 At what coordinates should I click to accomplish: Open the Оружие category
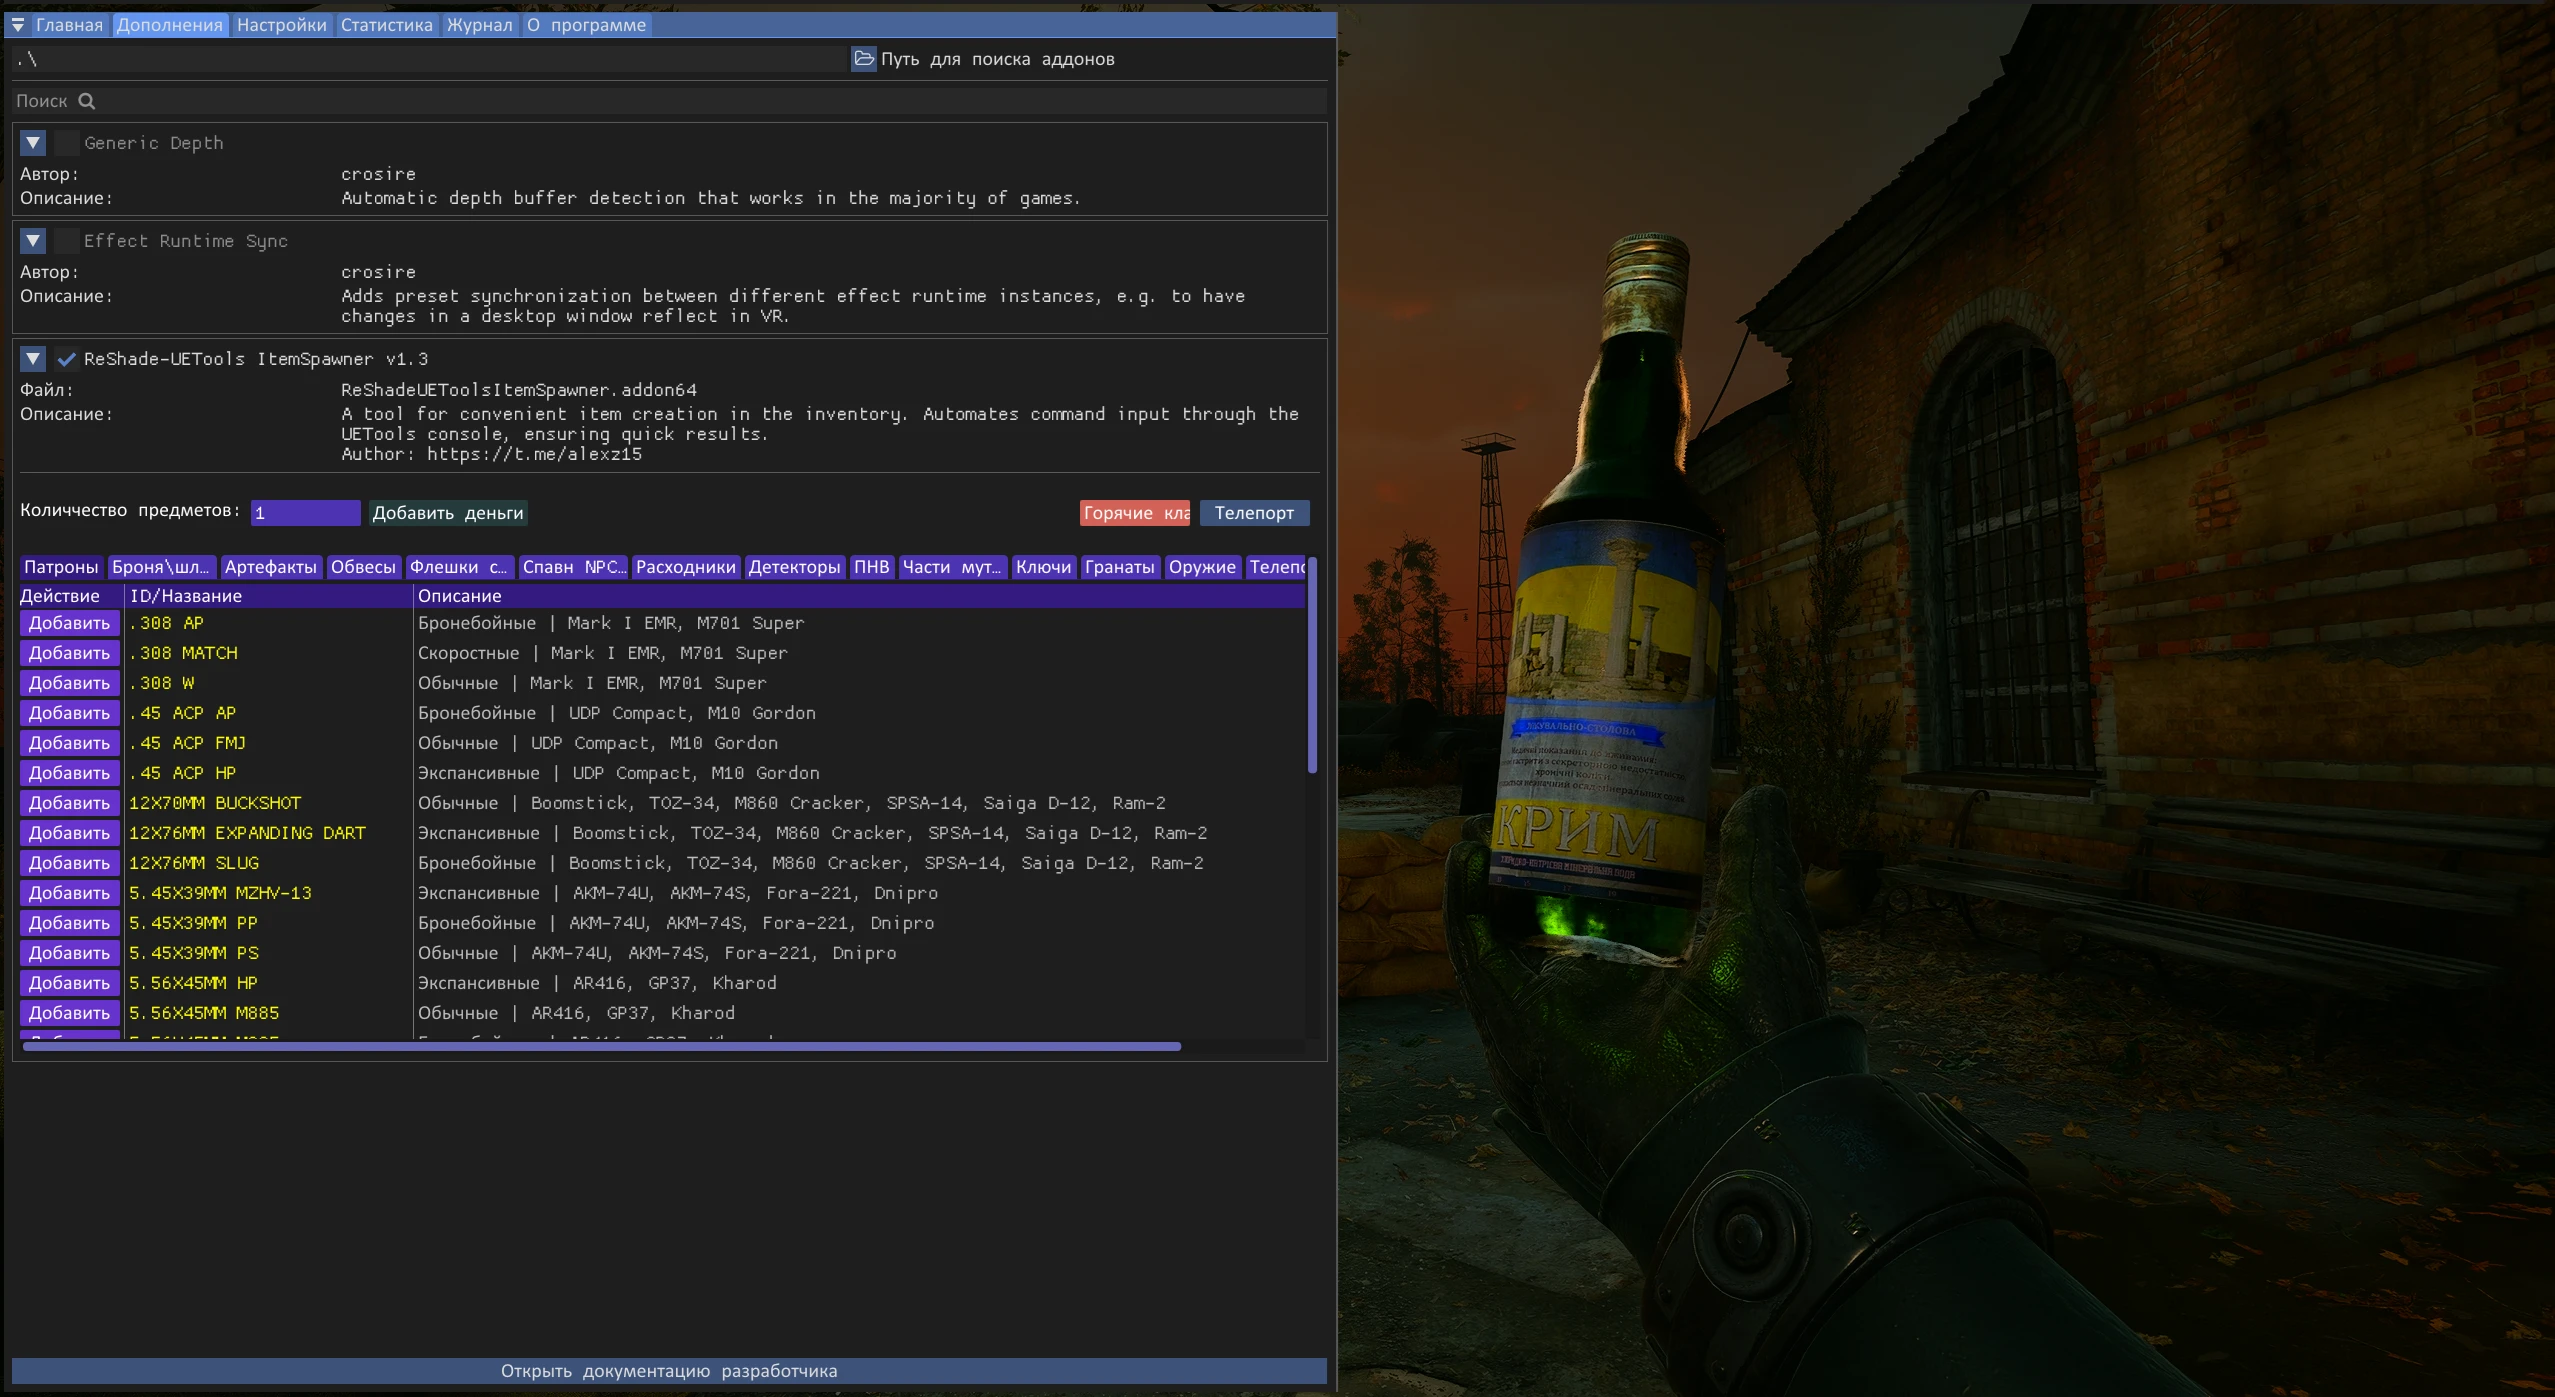click(1201, 567)
